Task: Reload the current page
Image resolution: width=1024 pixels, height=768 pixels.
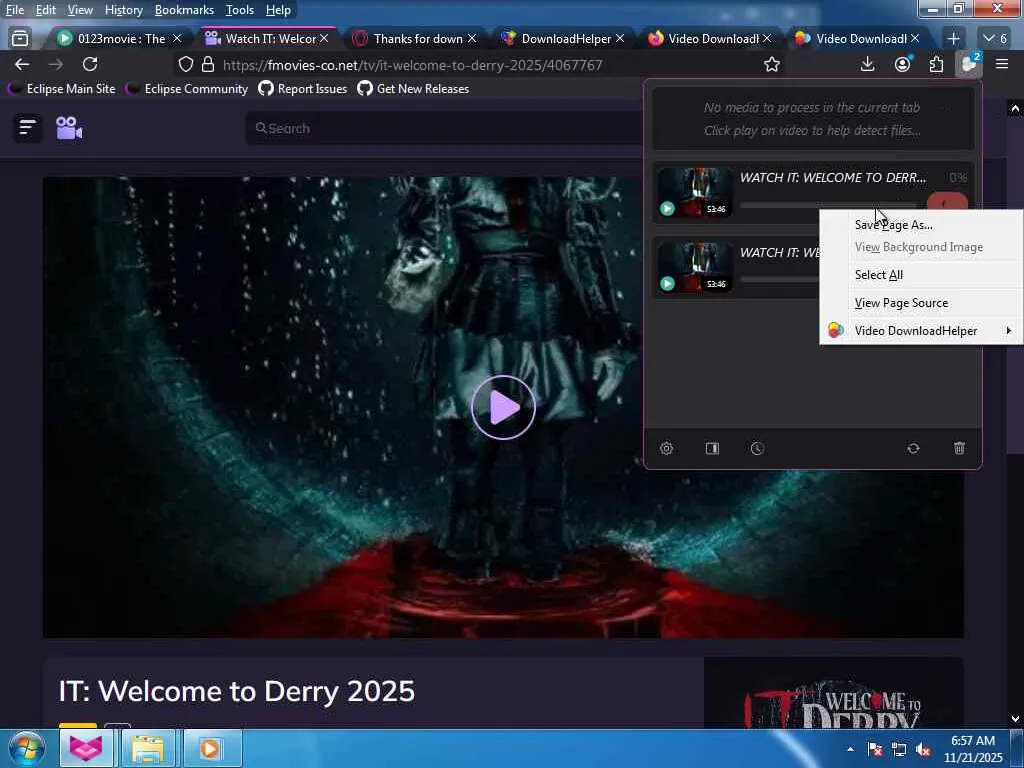Action: pyautogui.click(x=90, y=64)
